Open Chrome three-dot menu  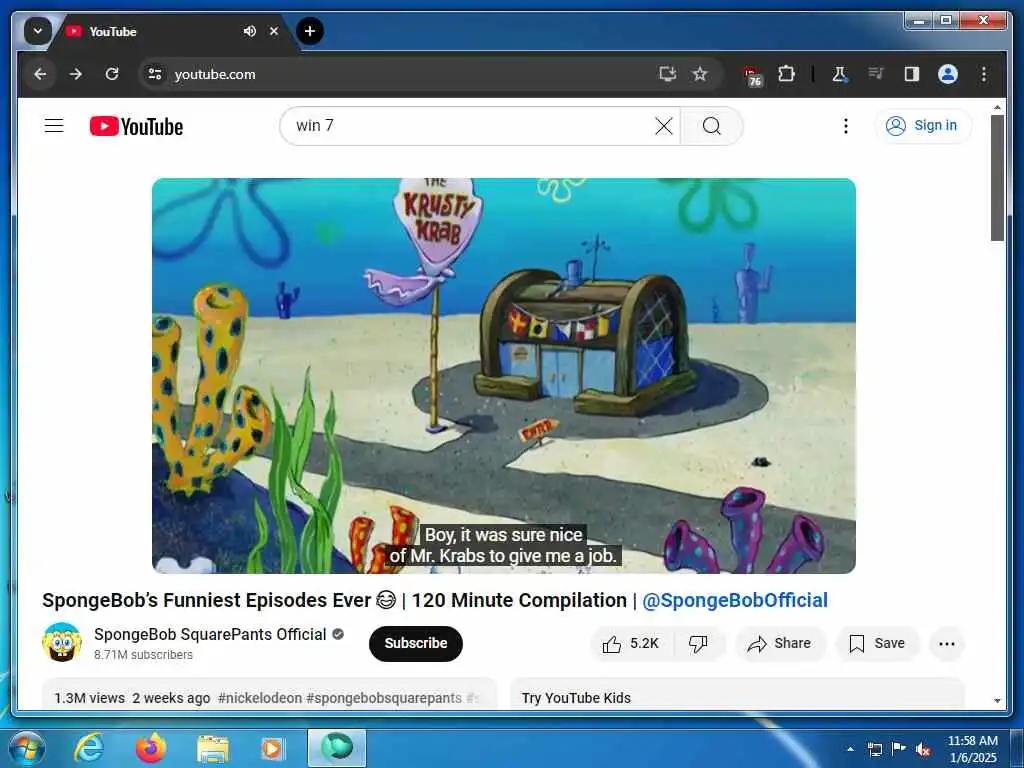(984, 74)
